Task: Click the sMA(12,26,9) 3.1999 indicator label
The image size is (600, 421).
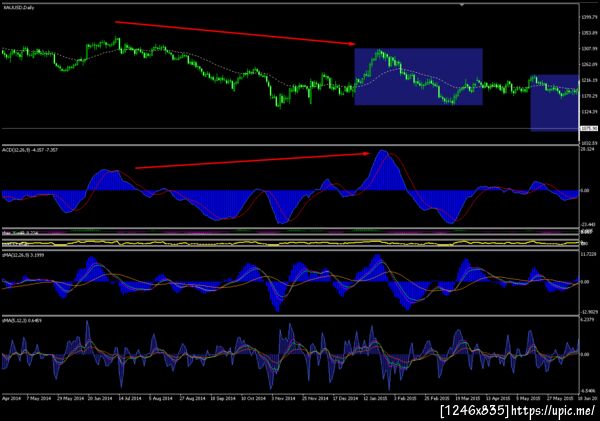Action: pos(23,255)
